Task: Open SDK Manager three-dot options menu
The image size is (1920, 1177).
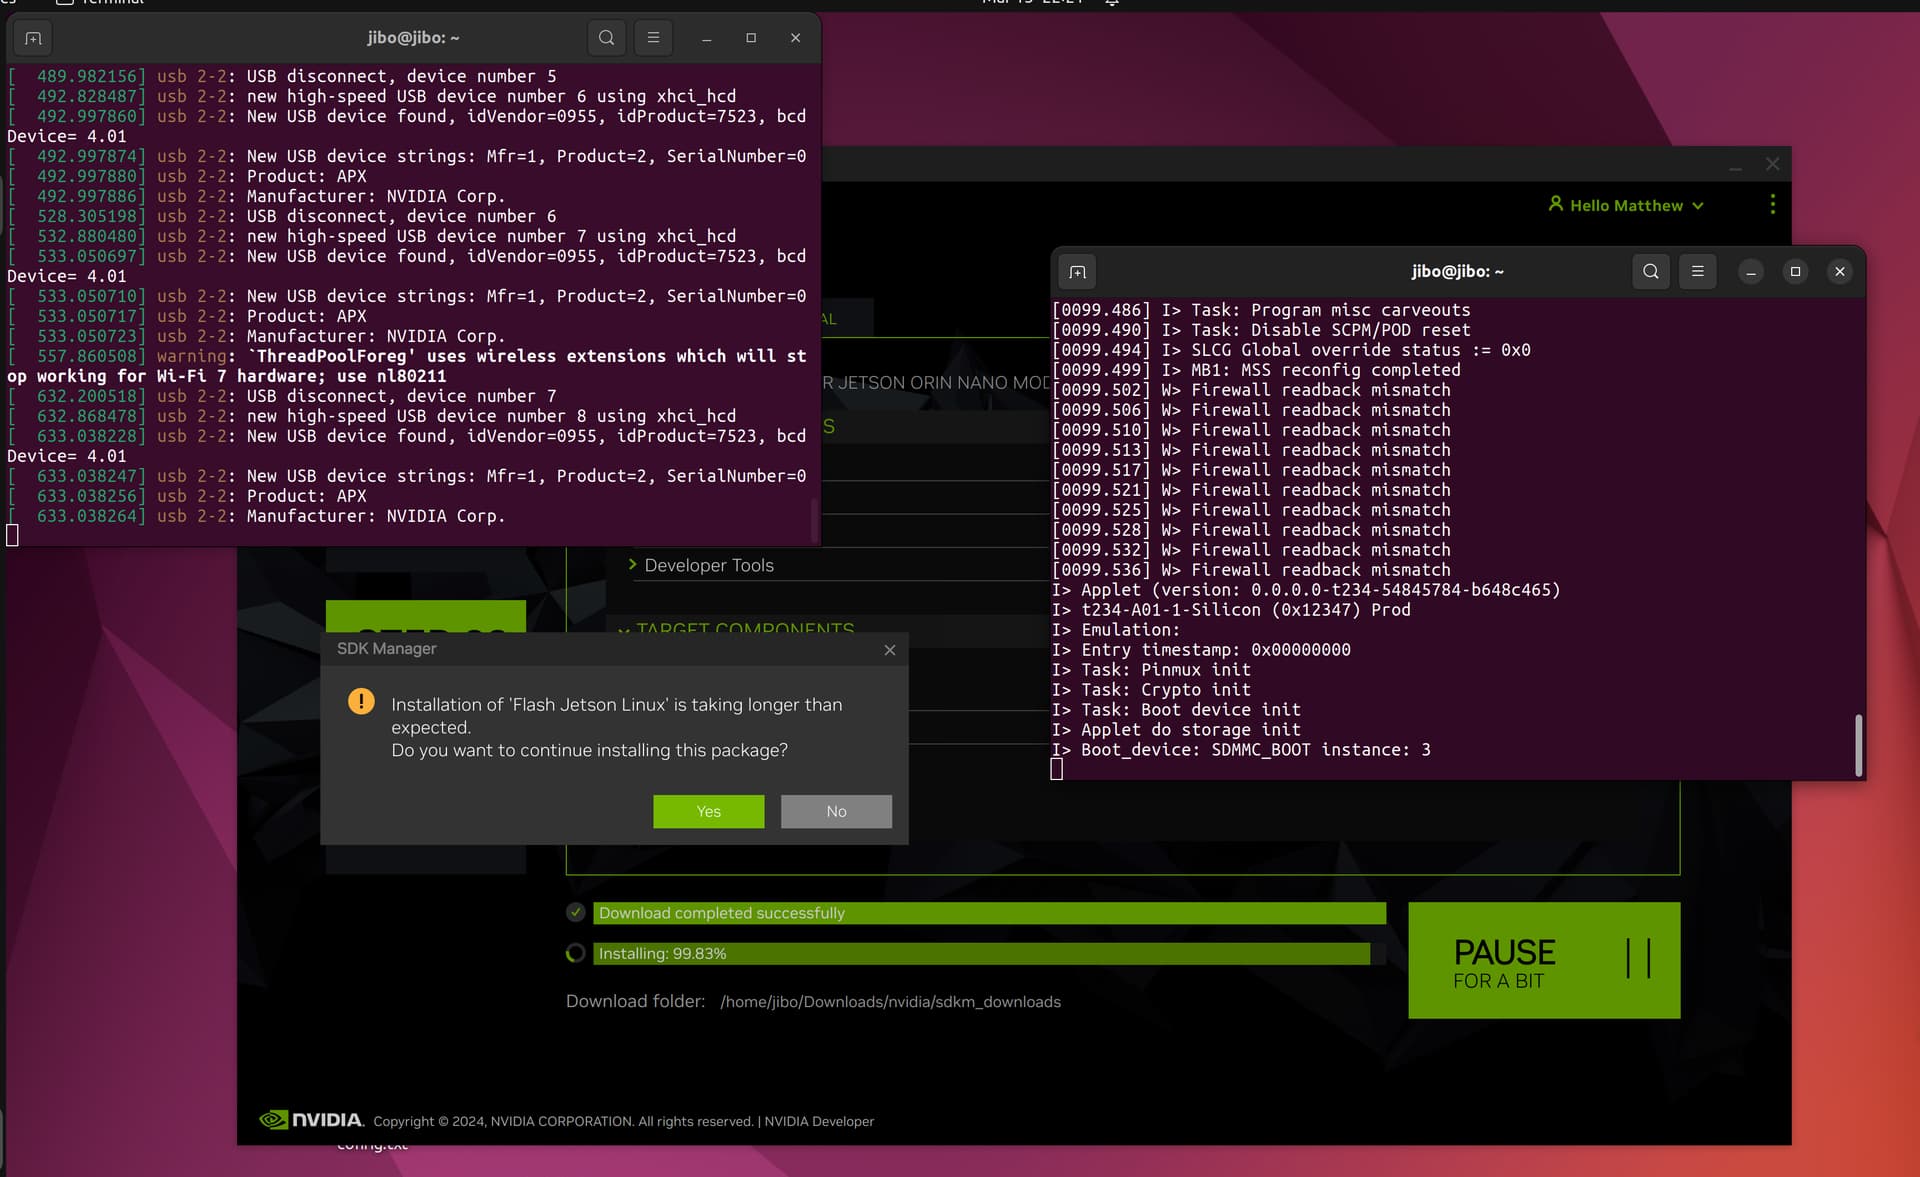Action: point(1773,204)
